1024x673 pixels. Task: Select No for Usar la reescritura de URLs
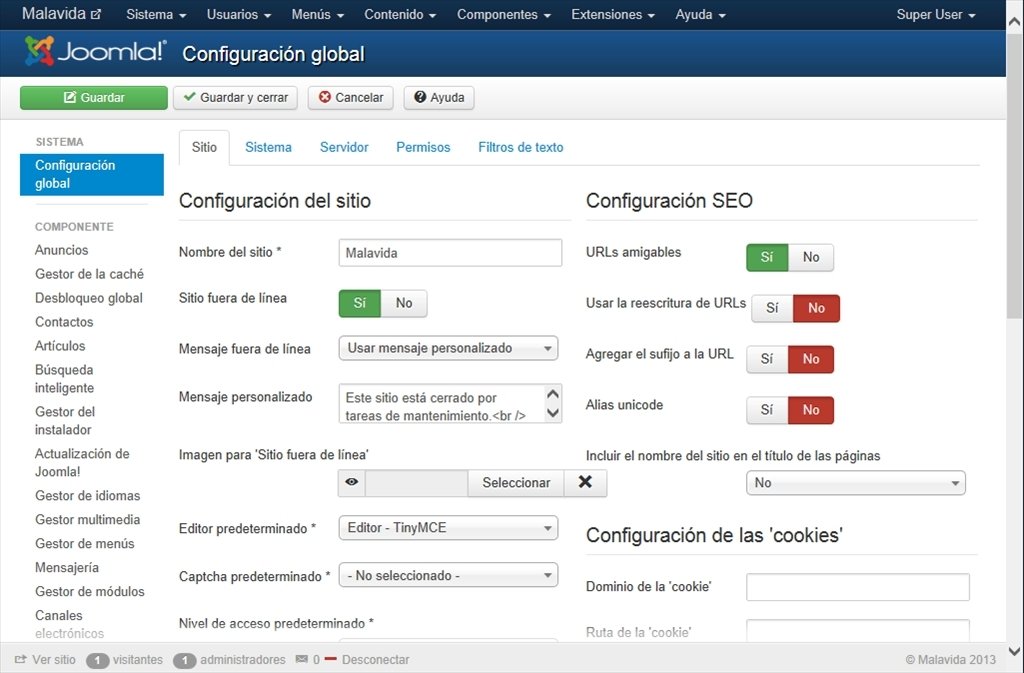pos(816,308)
